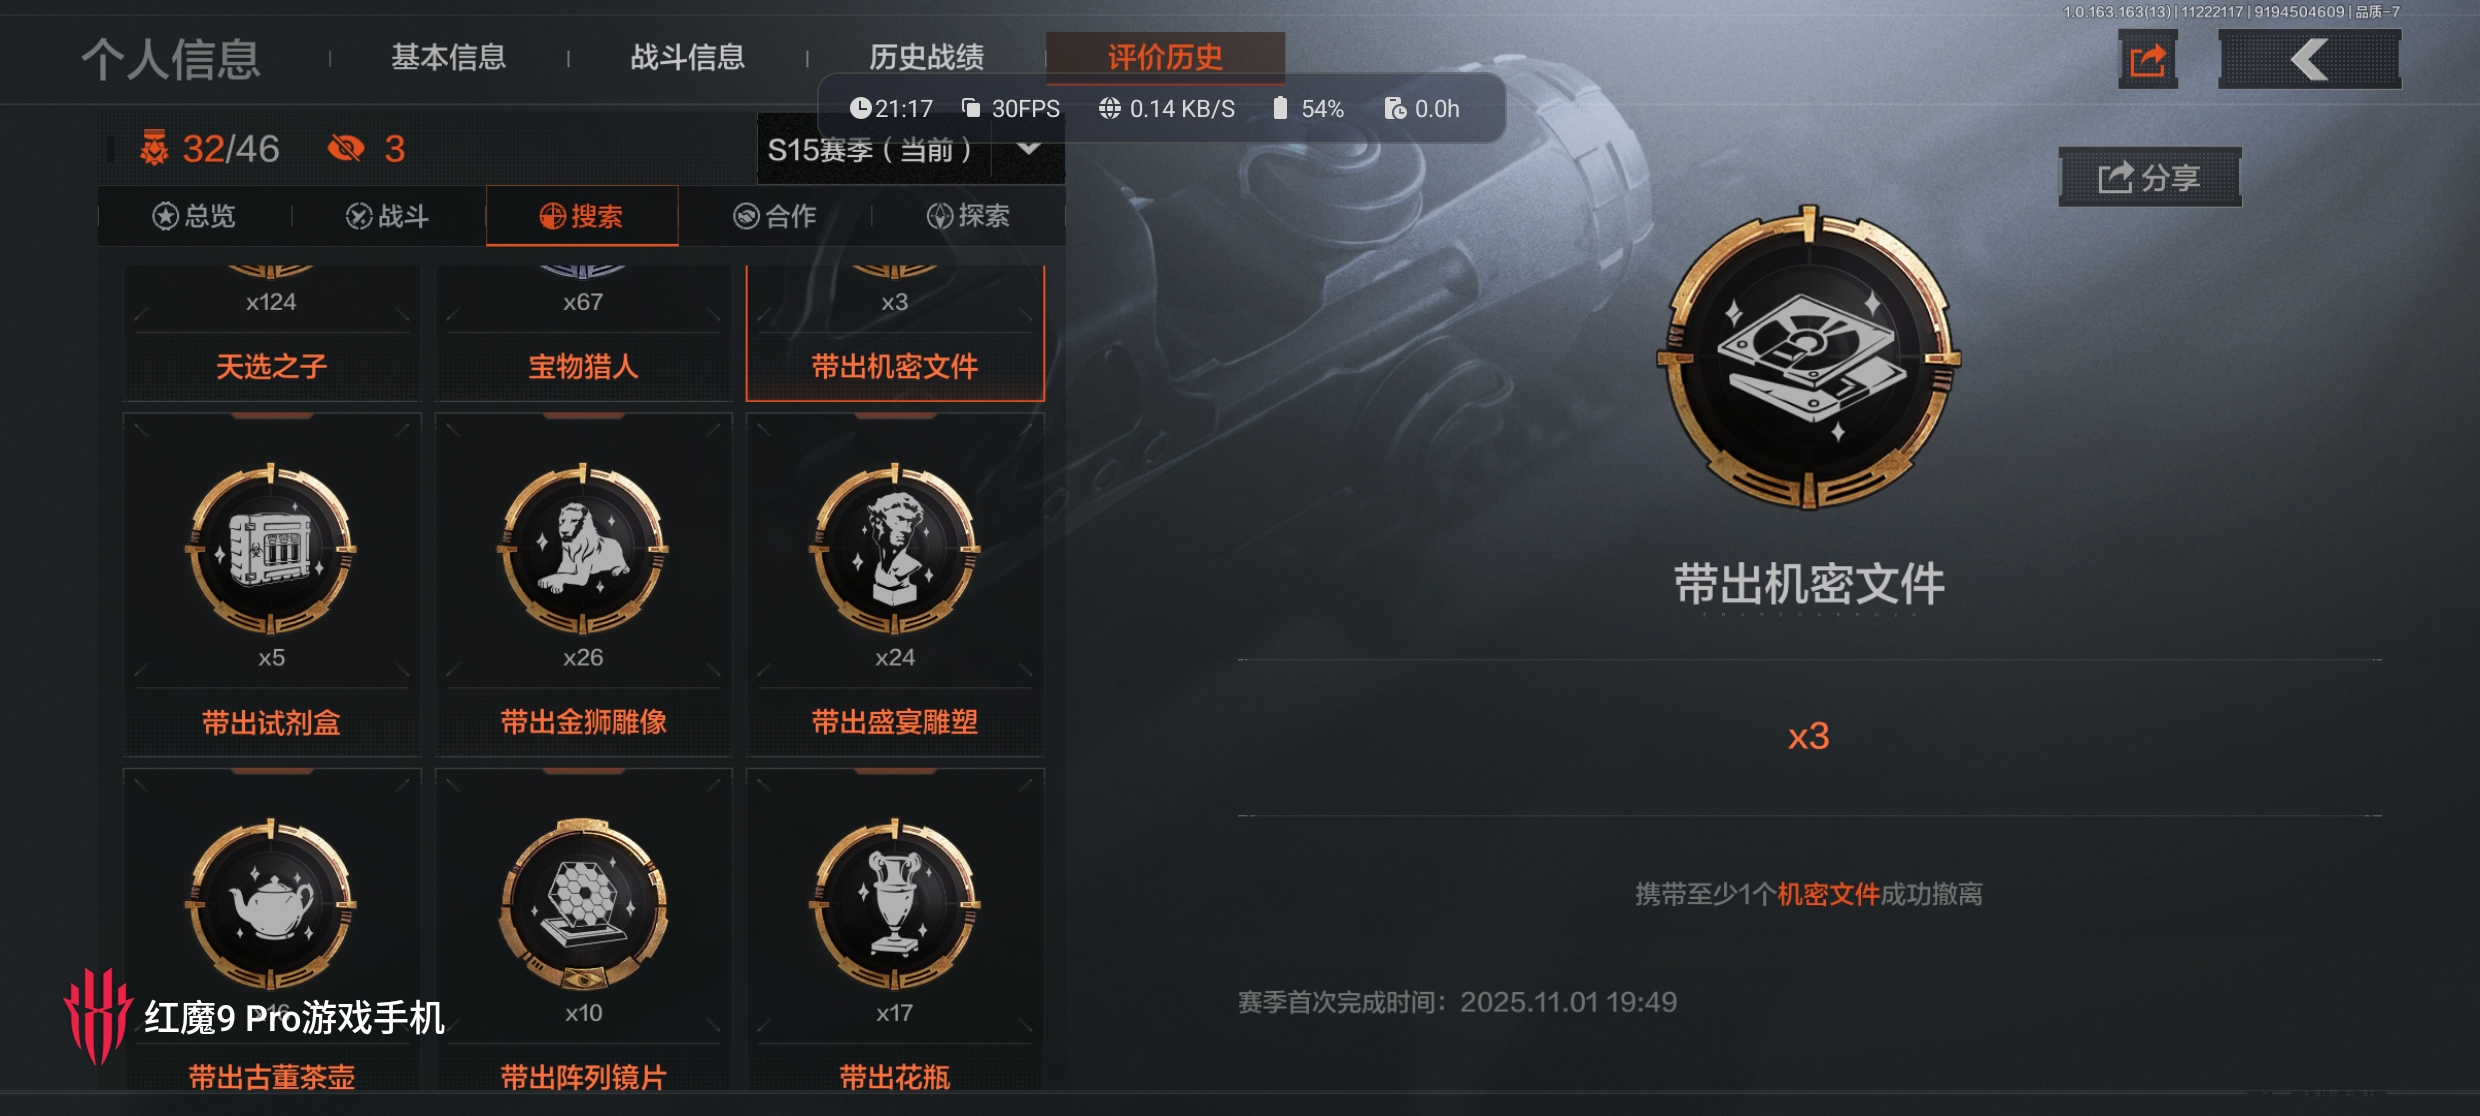Image resolution: width=2480 pixels, height=1116 pixels.
Task: Select the 带出盛宴雕塑 bust sculpture badge
Action: 895,585
